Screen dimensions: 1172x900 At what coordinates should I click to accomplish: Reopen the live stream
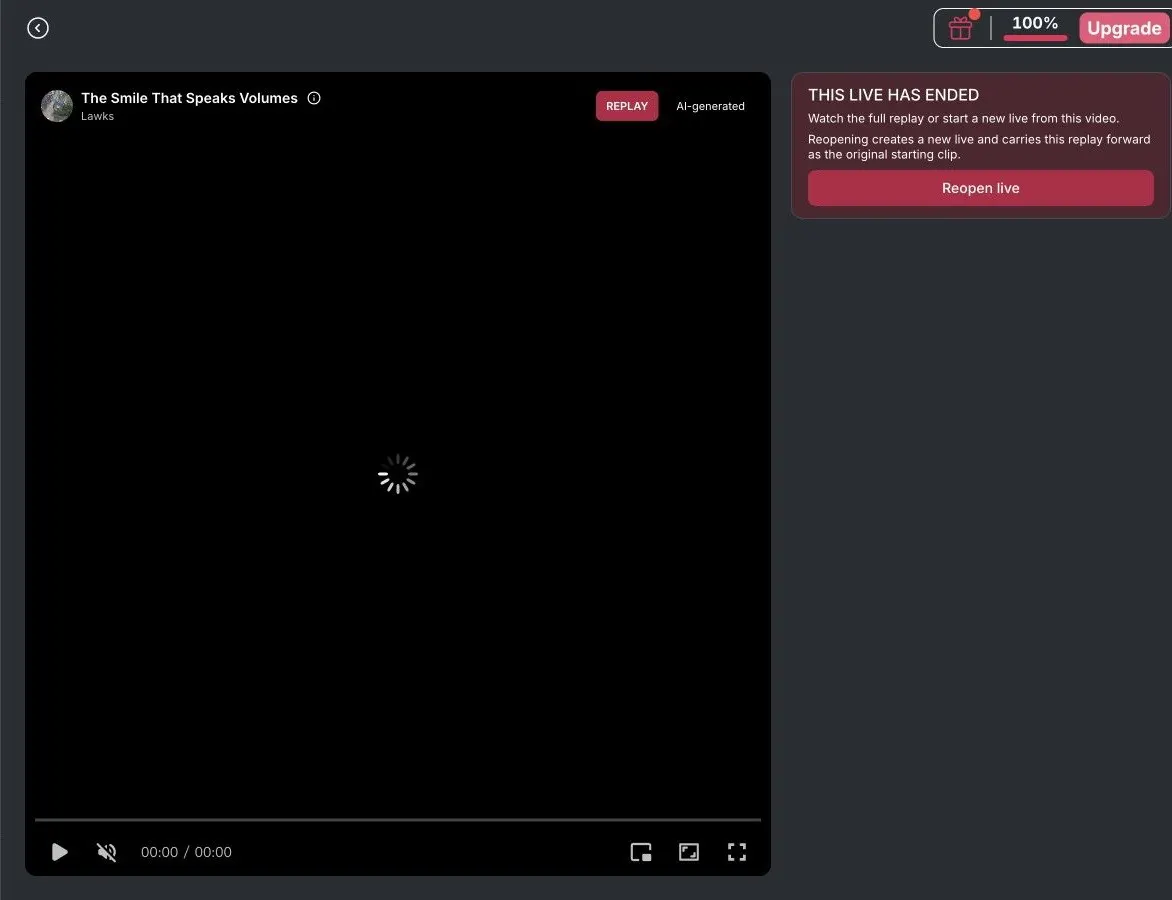point(980,188)
